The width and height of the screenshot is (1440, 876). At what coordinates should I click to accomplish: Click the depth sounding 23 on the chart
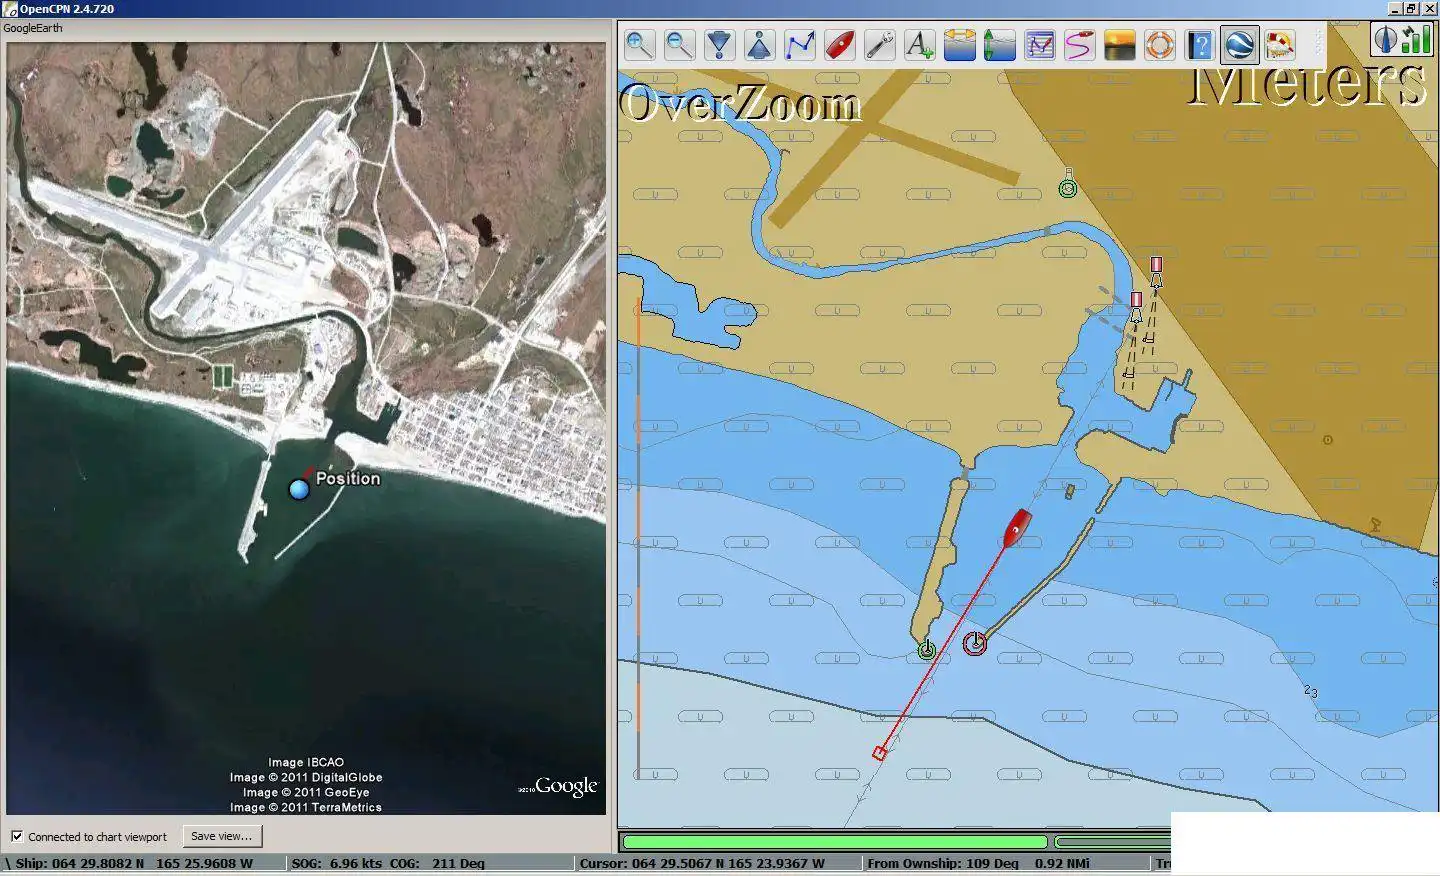pos(1311,691)
